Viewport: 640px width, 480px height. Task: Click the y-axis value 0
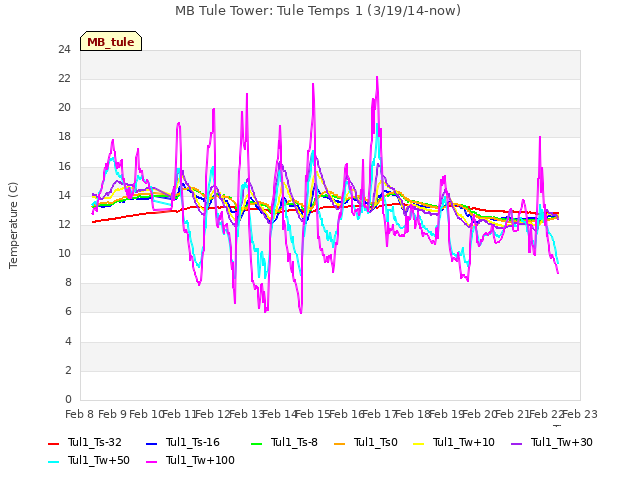[x=68, y=399]
